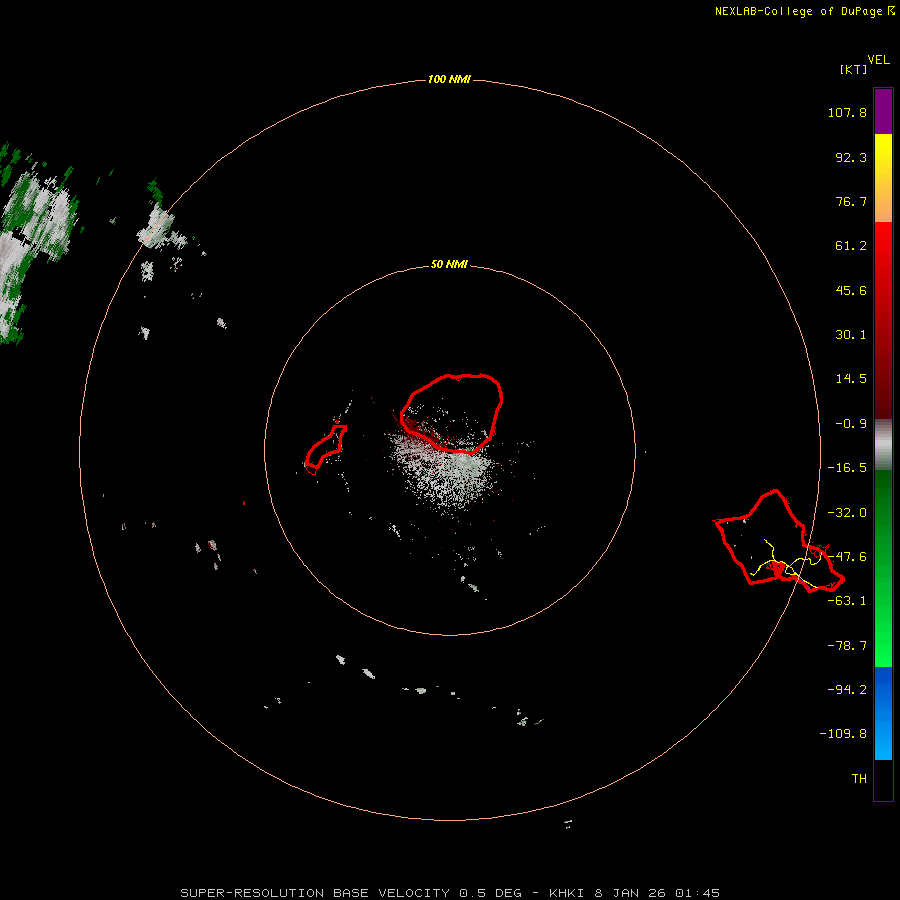Click the -109.8 velocity scale value
This screenshot has width=900, height=900.
click(843, 734)
